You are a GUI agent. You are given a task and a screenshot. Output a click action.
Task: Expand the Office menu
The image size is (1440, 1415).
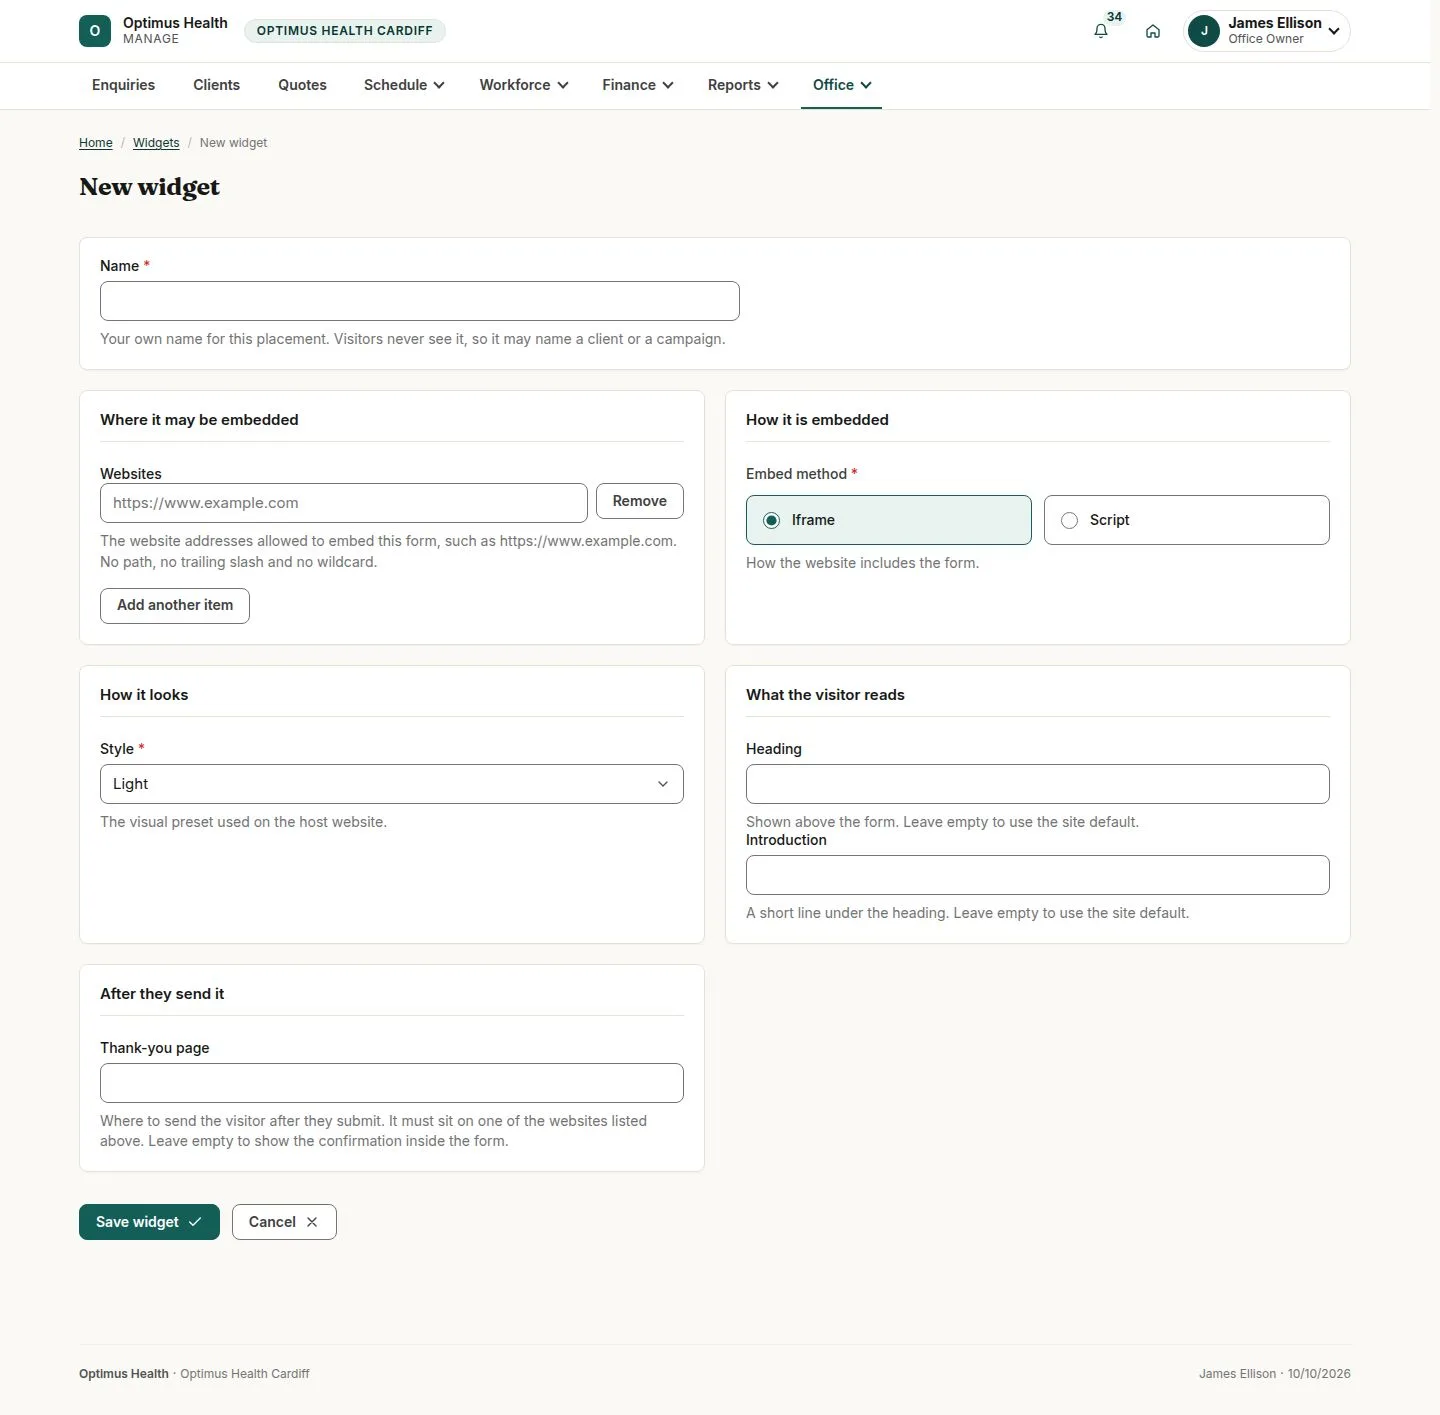click(842, 85)
